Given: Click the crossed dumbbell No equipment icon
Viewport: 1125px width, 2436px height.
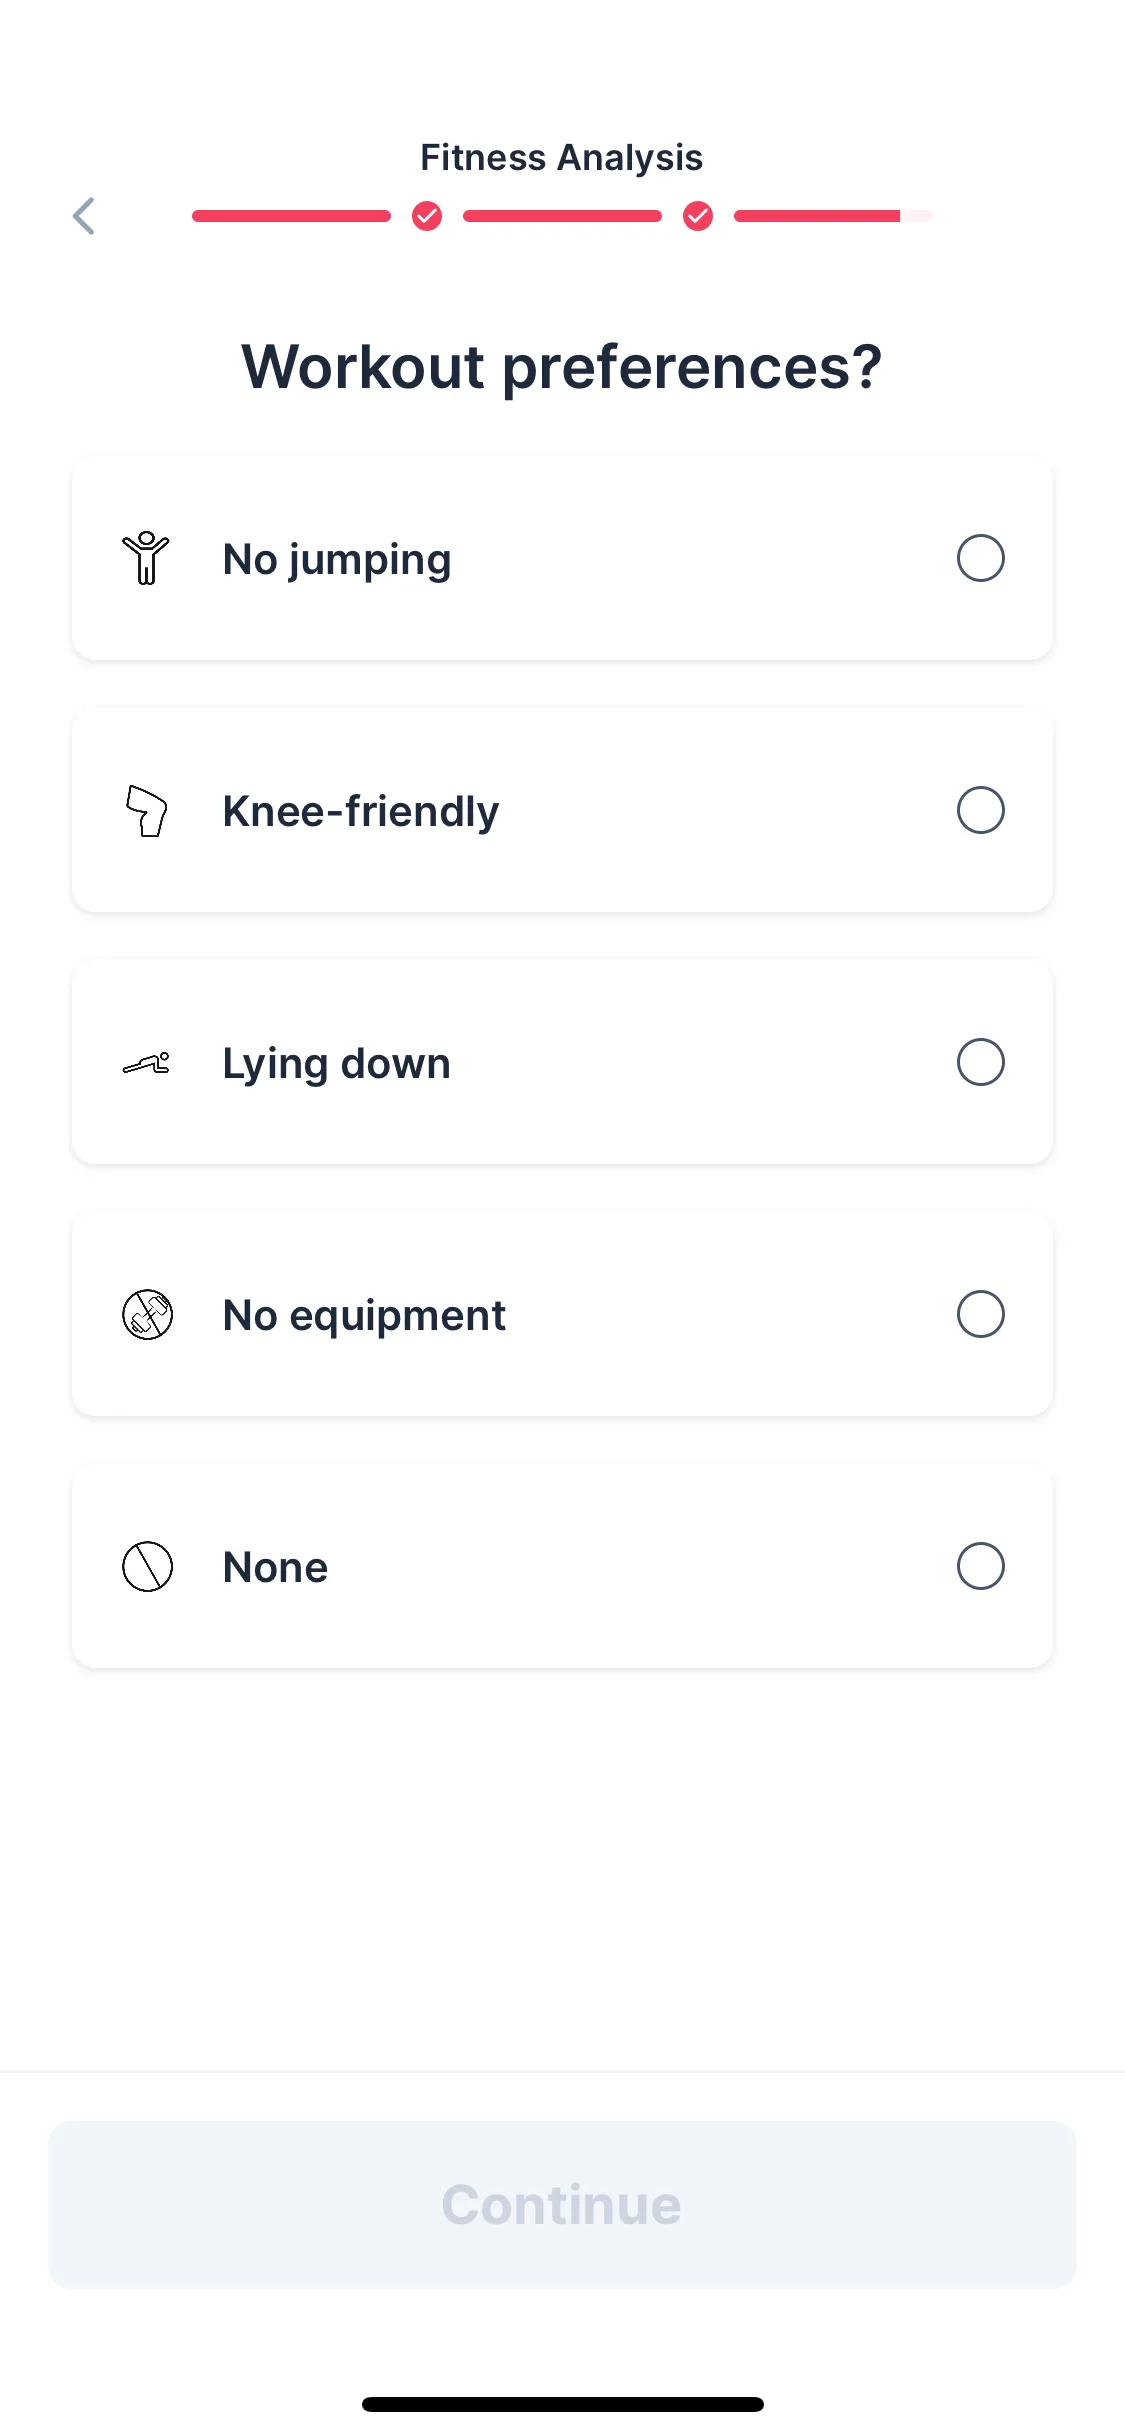Looking at the screenshot, I should (x=147, y=1314).
